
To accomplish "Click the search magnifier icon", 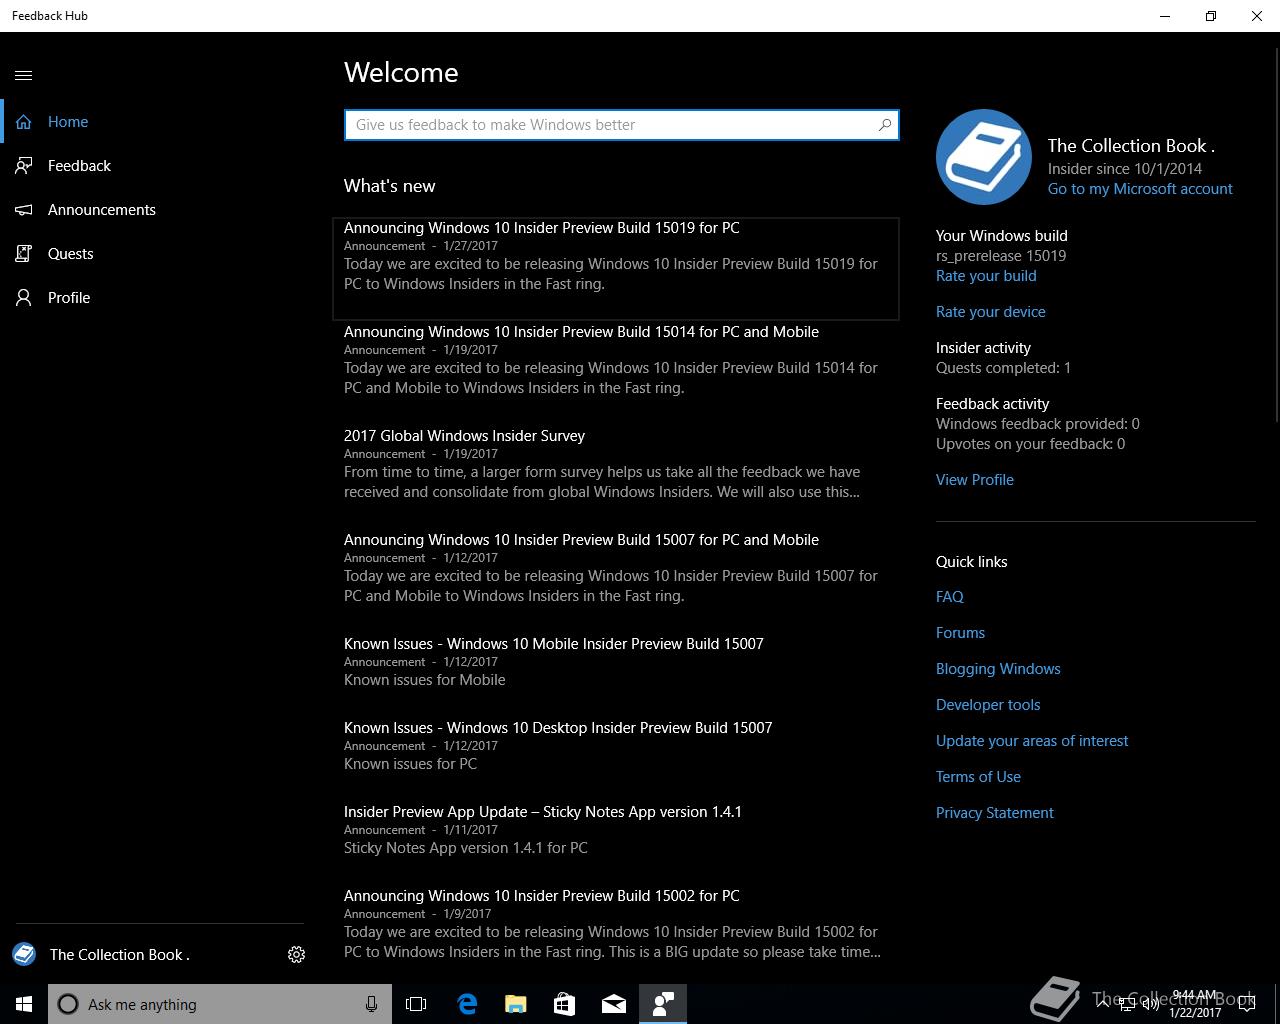I will [884, 125].
